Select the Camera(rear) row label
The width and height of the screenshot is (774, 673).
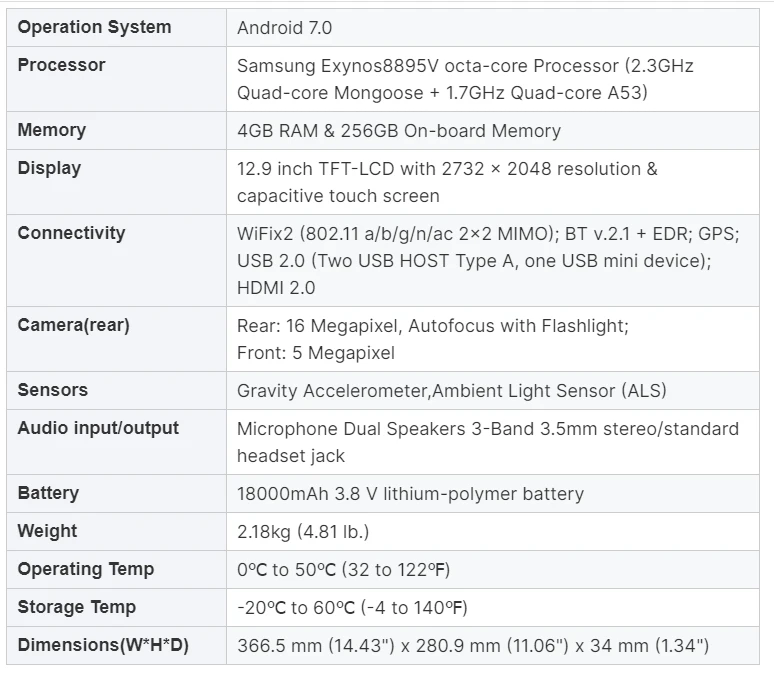(x=73, y=325)
